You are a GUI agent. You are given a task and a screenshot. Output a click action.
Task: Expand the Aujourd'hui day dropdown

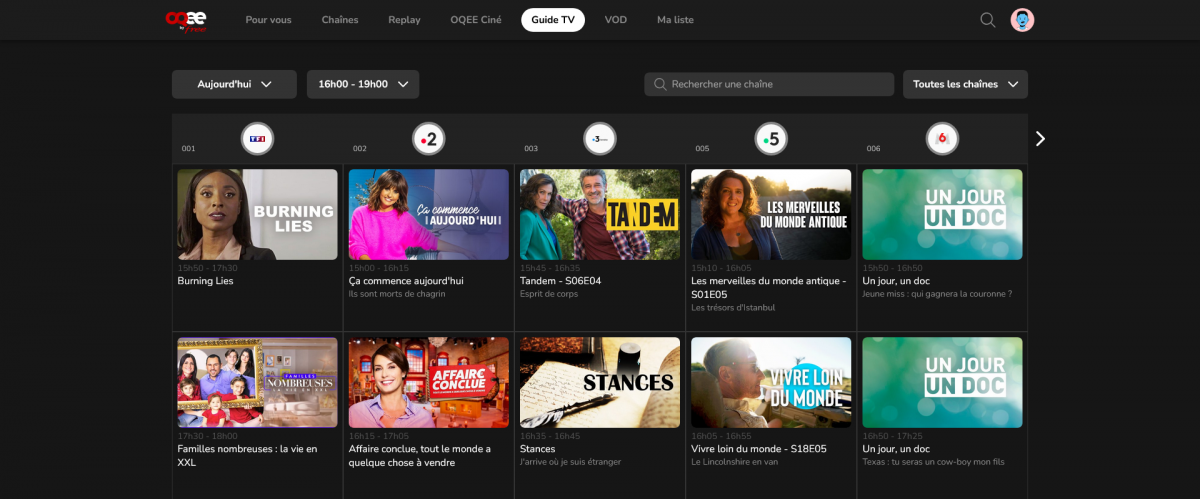point(234,84)
